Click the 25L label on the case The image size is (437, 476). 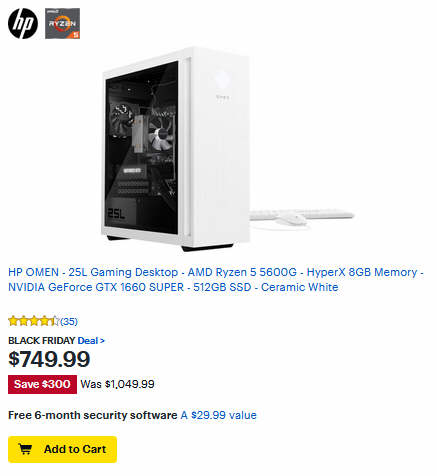tap(116, 214)
